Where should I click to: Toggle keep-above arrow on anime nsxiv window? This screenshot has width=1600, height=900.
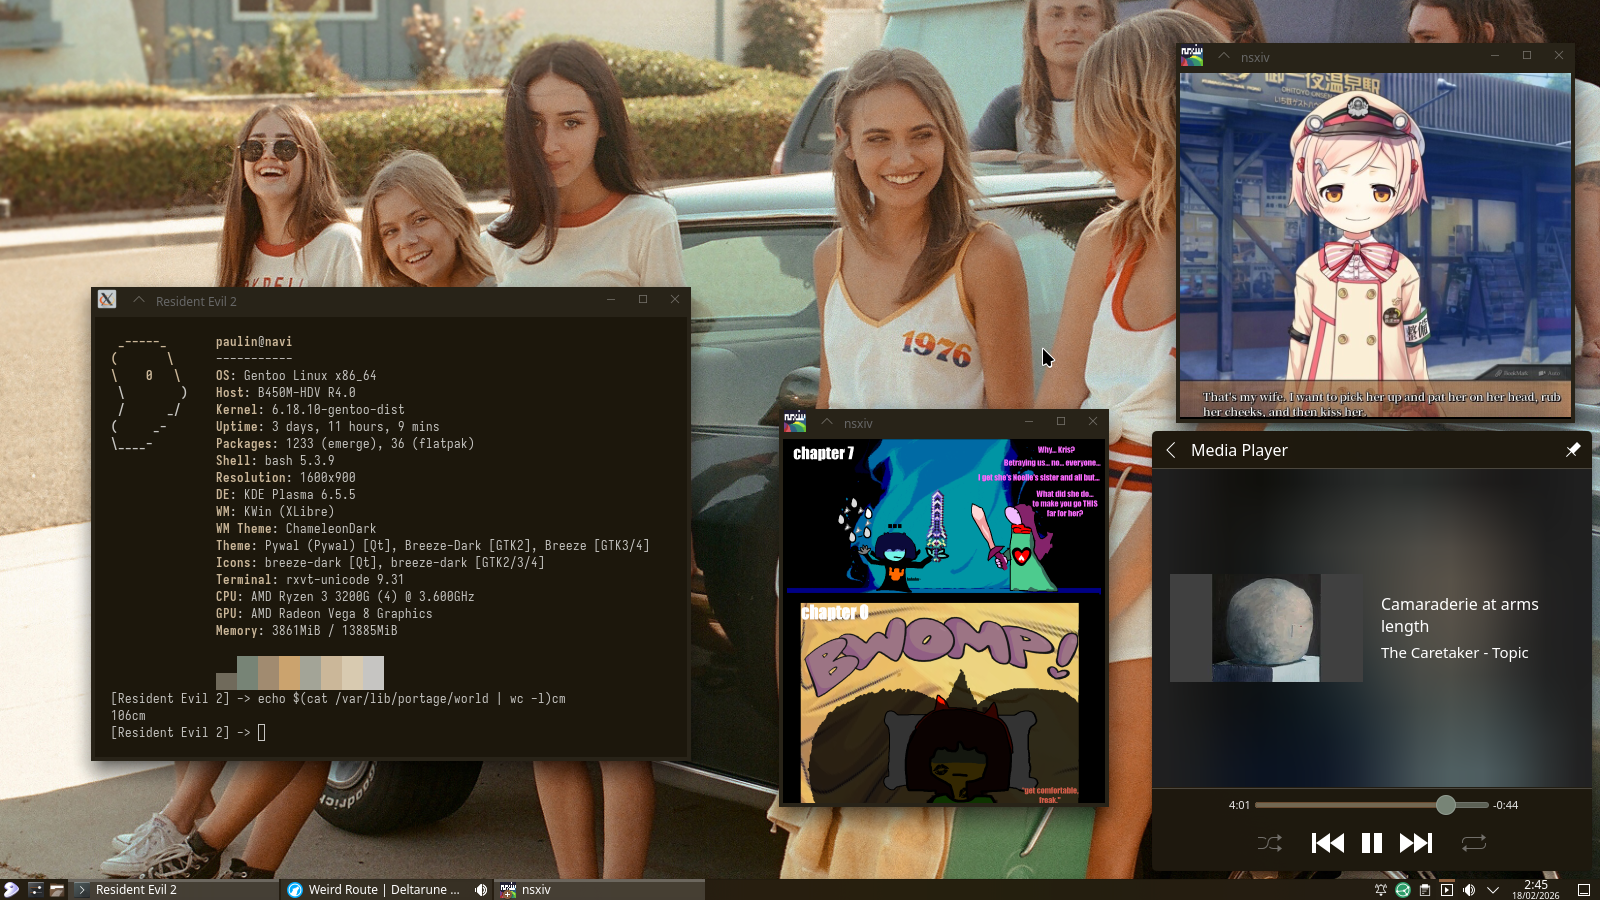1224,57
